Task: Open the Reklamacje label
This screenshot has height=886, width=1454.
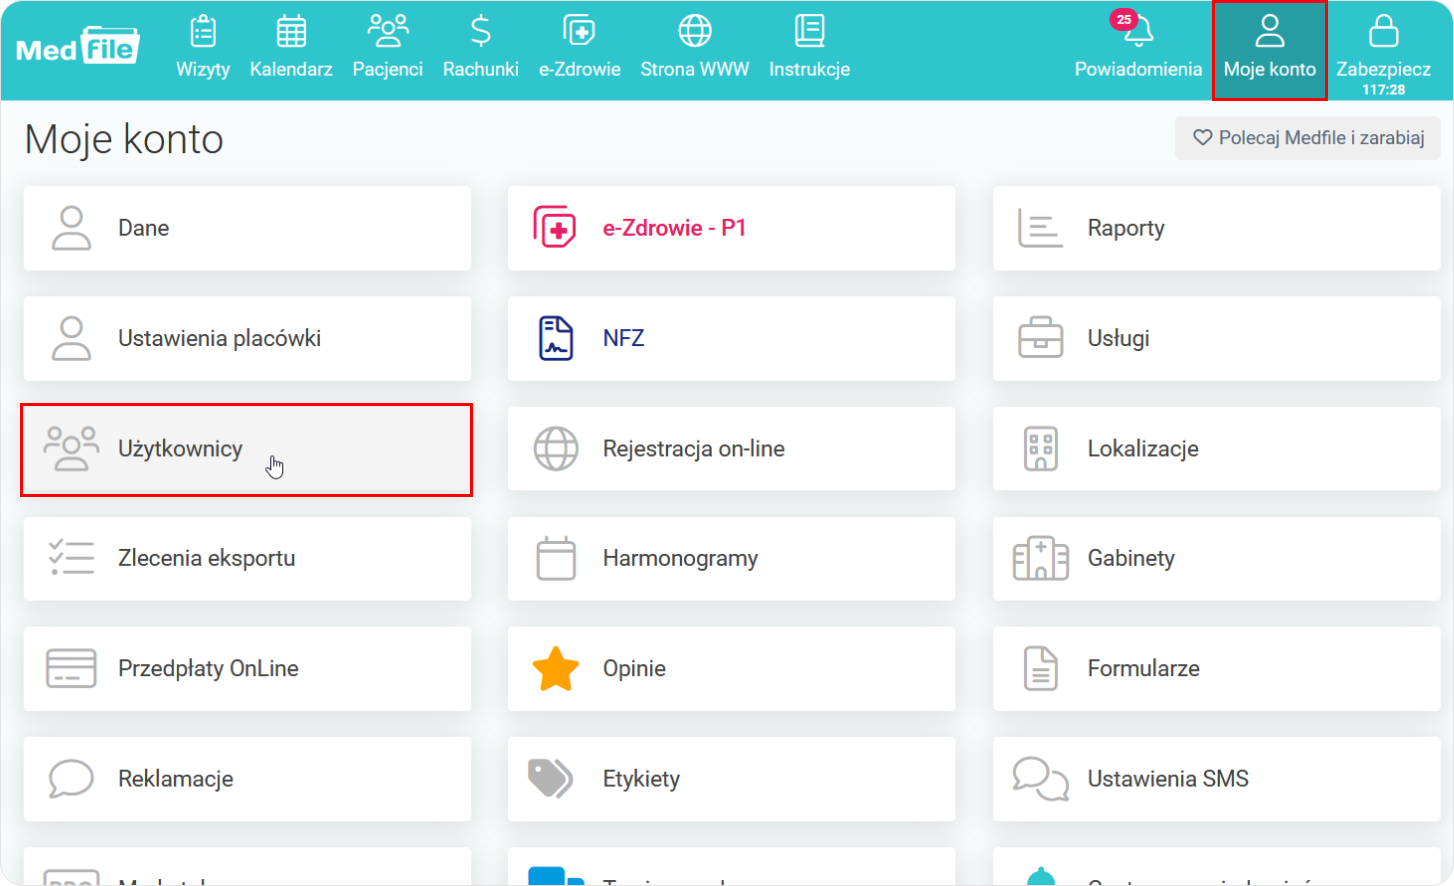Action: point(176,779)
